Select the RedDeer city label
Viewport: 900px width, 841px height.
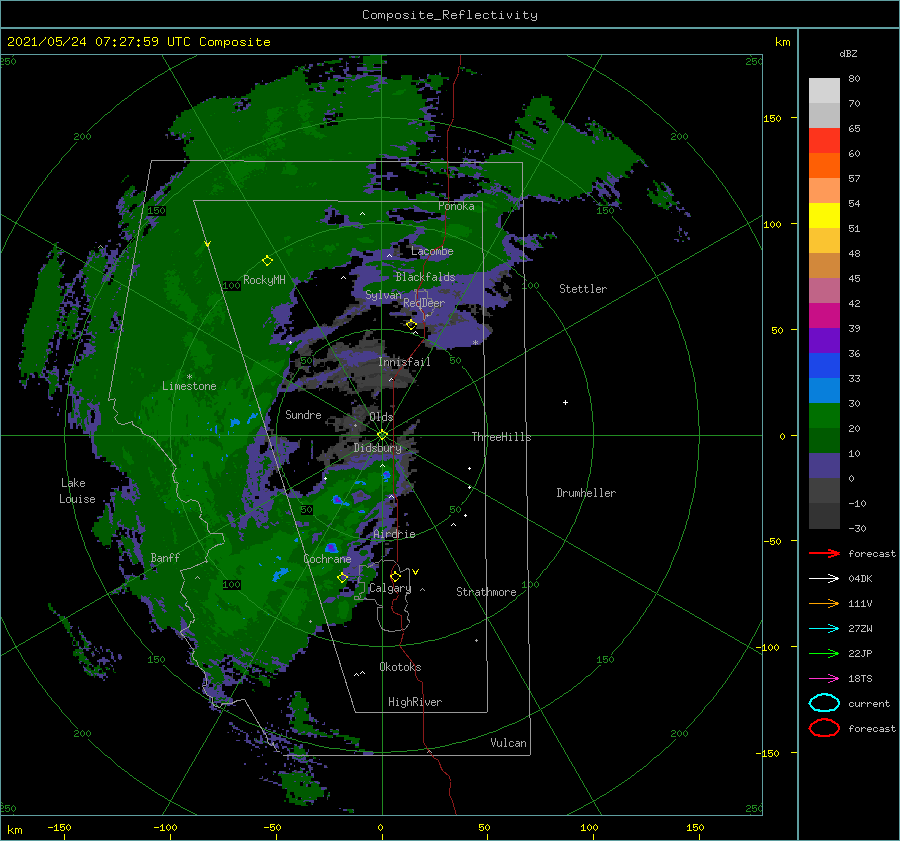pyautogui.click(x=424, y=303)
